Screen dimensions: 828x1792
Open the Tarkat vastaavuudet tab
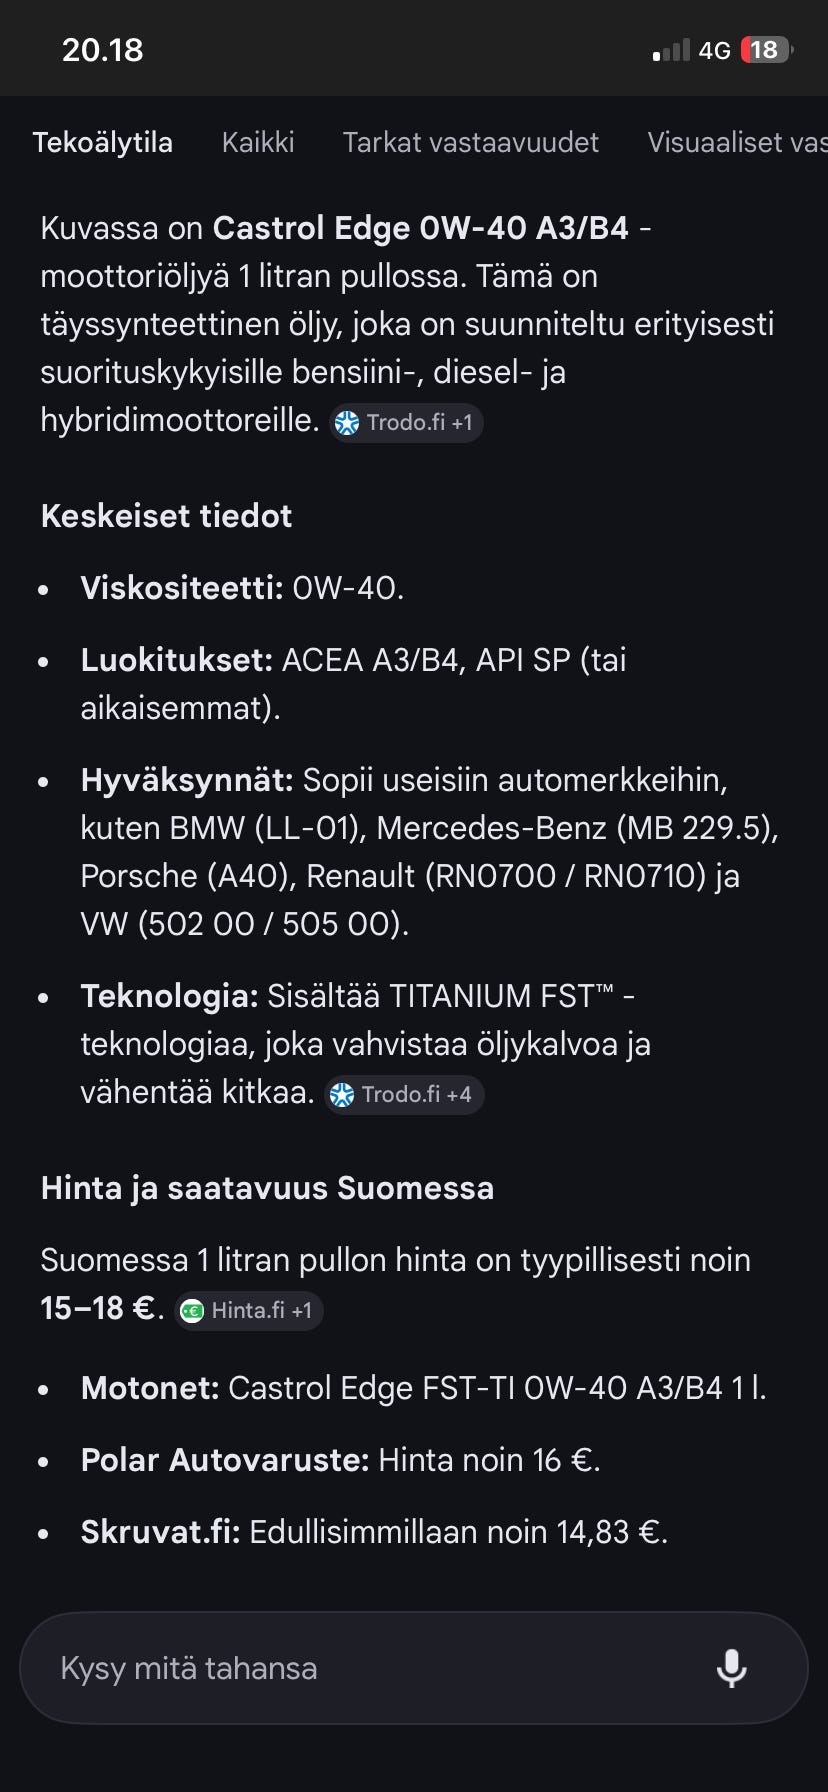pos(470,143)
